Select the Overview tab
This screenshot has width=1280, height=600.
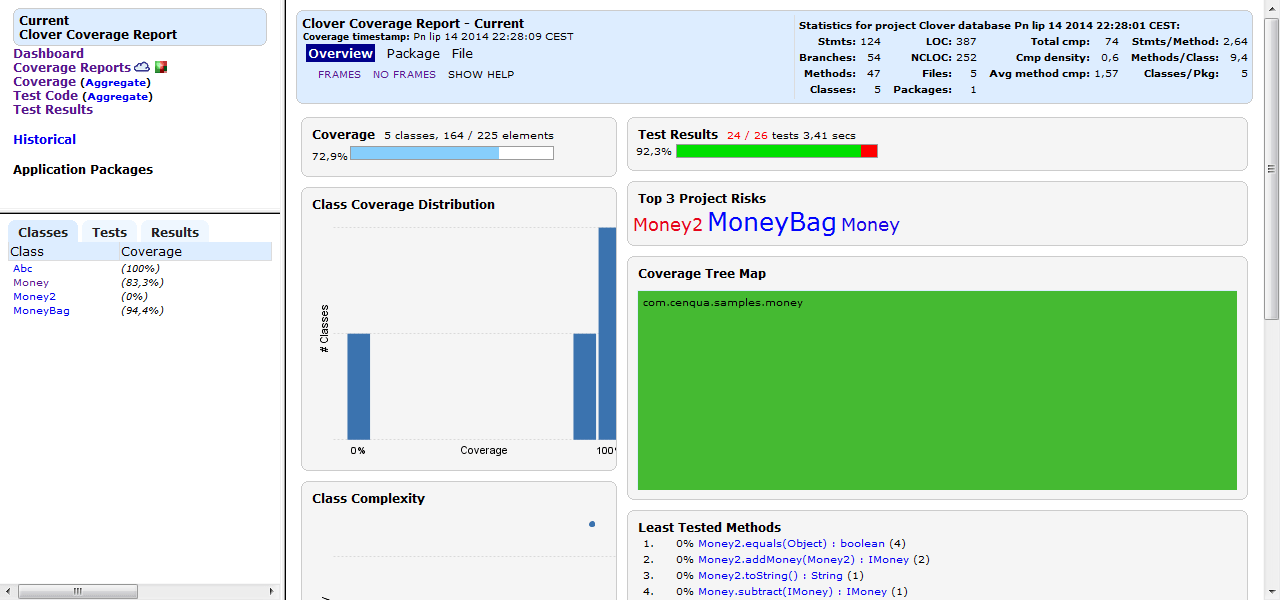click(340, 52)
